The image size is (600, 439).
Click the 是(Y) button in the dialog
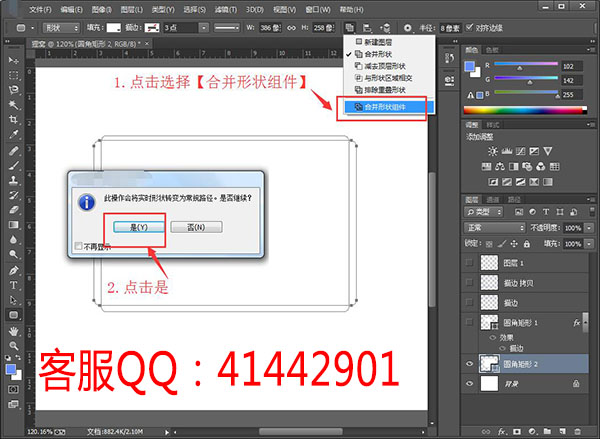(139, 227)
